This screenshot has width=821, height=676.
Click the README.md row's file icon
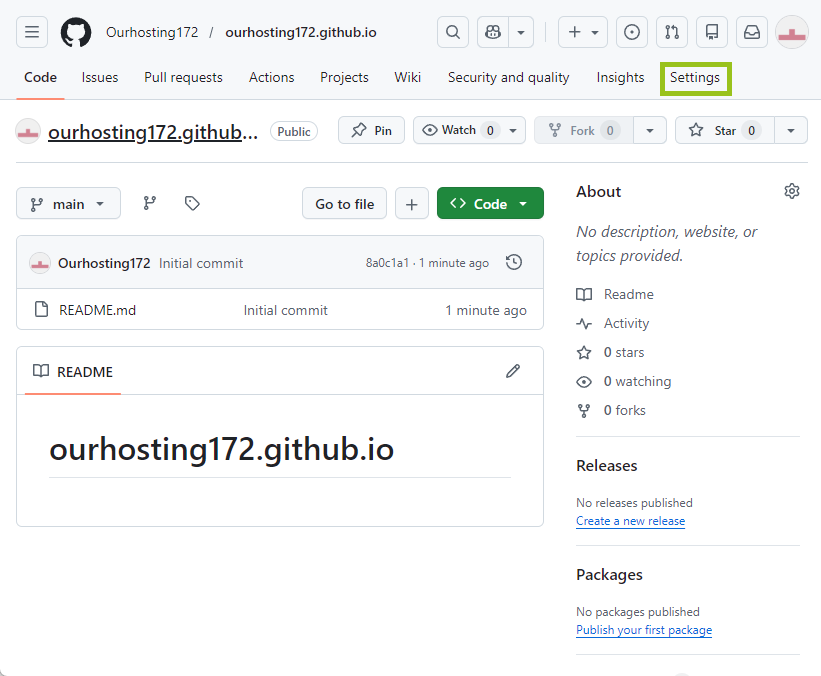41,309
